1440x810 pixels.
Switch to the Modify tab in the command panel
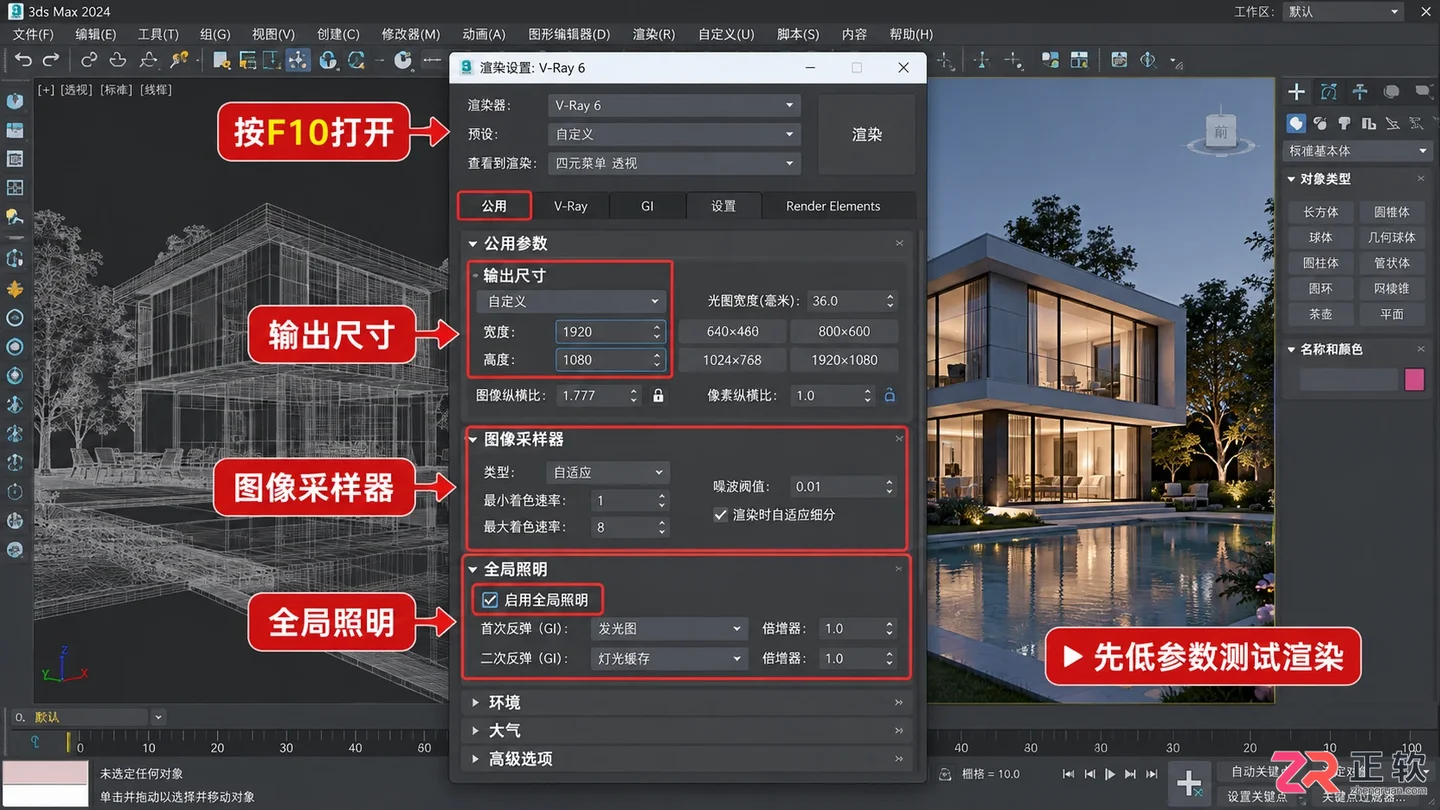[1328, 92]
